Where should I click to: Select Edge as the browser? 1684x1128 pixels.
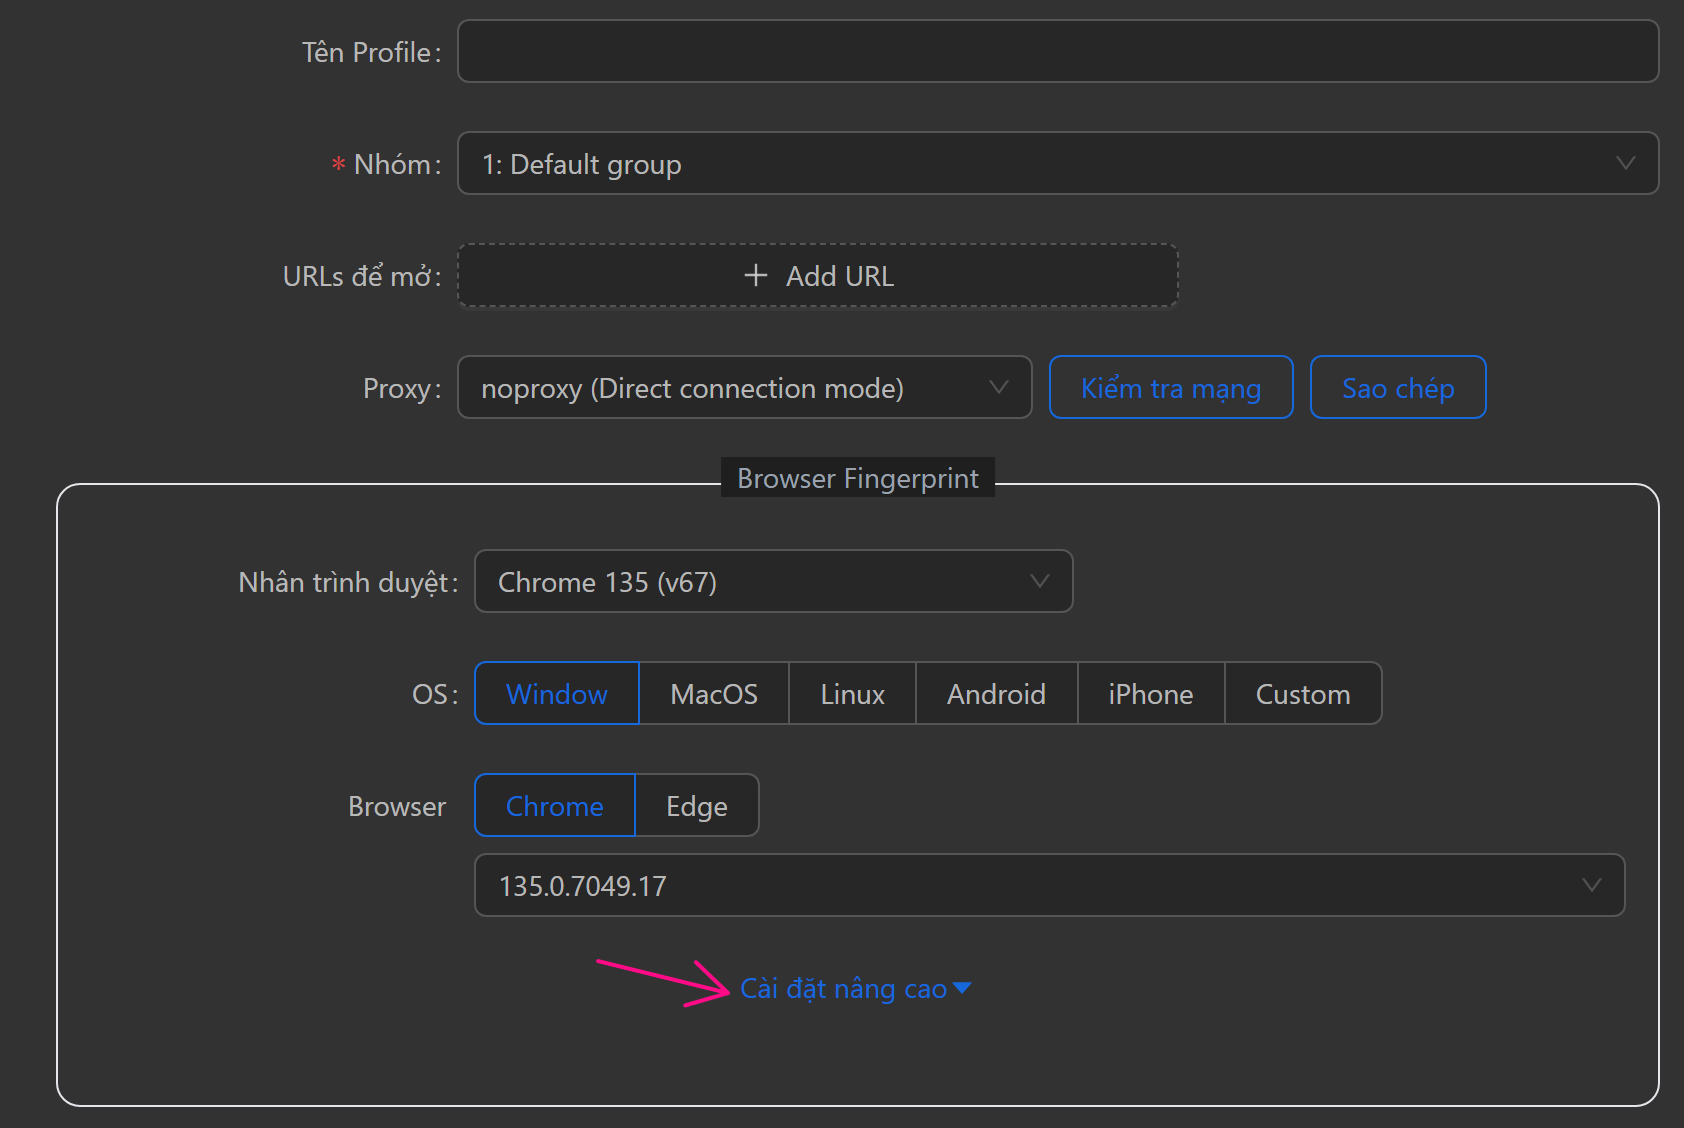pyautogui.click(x=696, y=806)
